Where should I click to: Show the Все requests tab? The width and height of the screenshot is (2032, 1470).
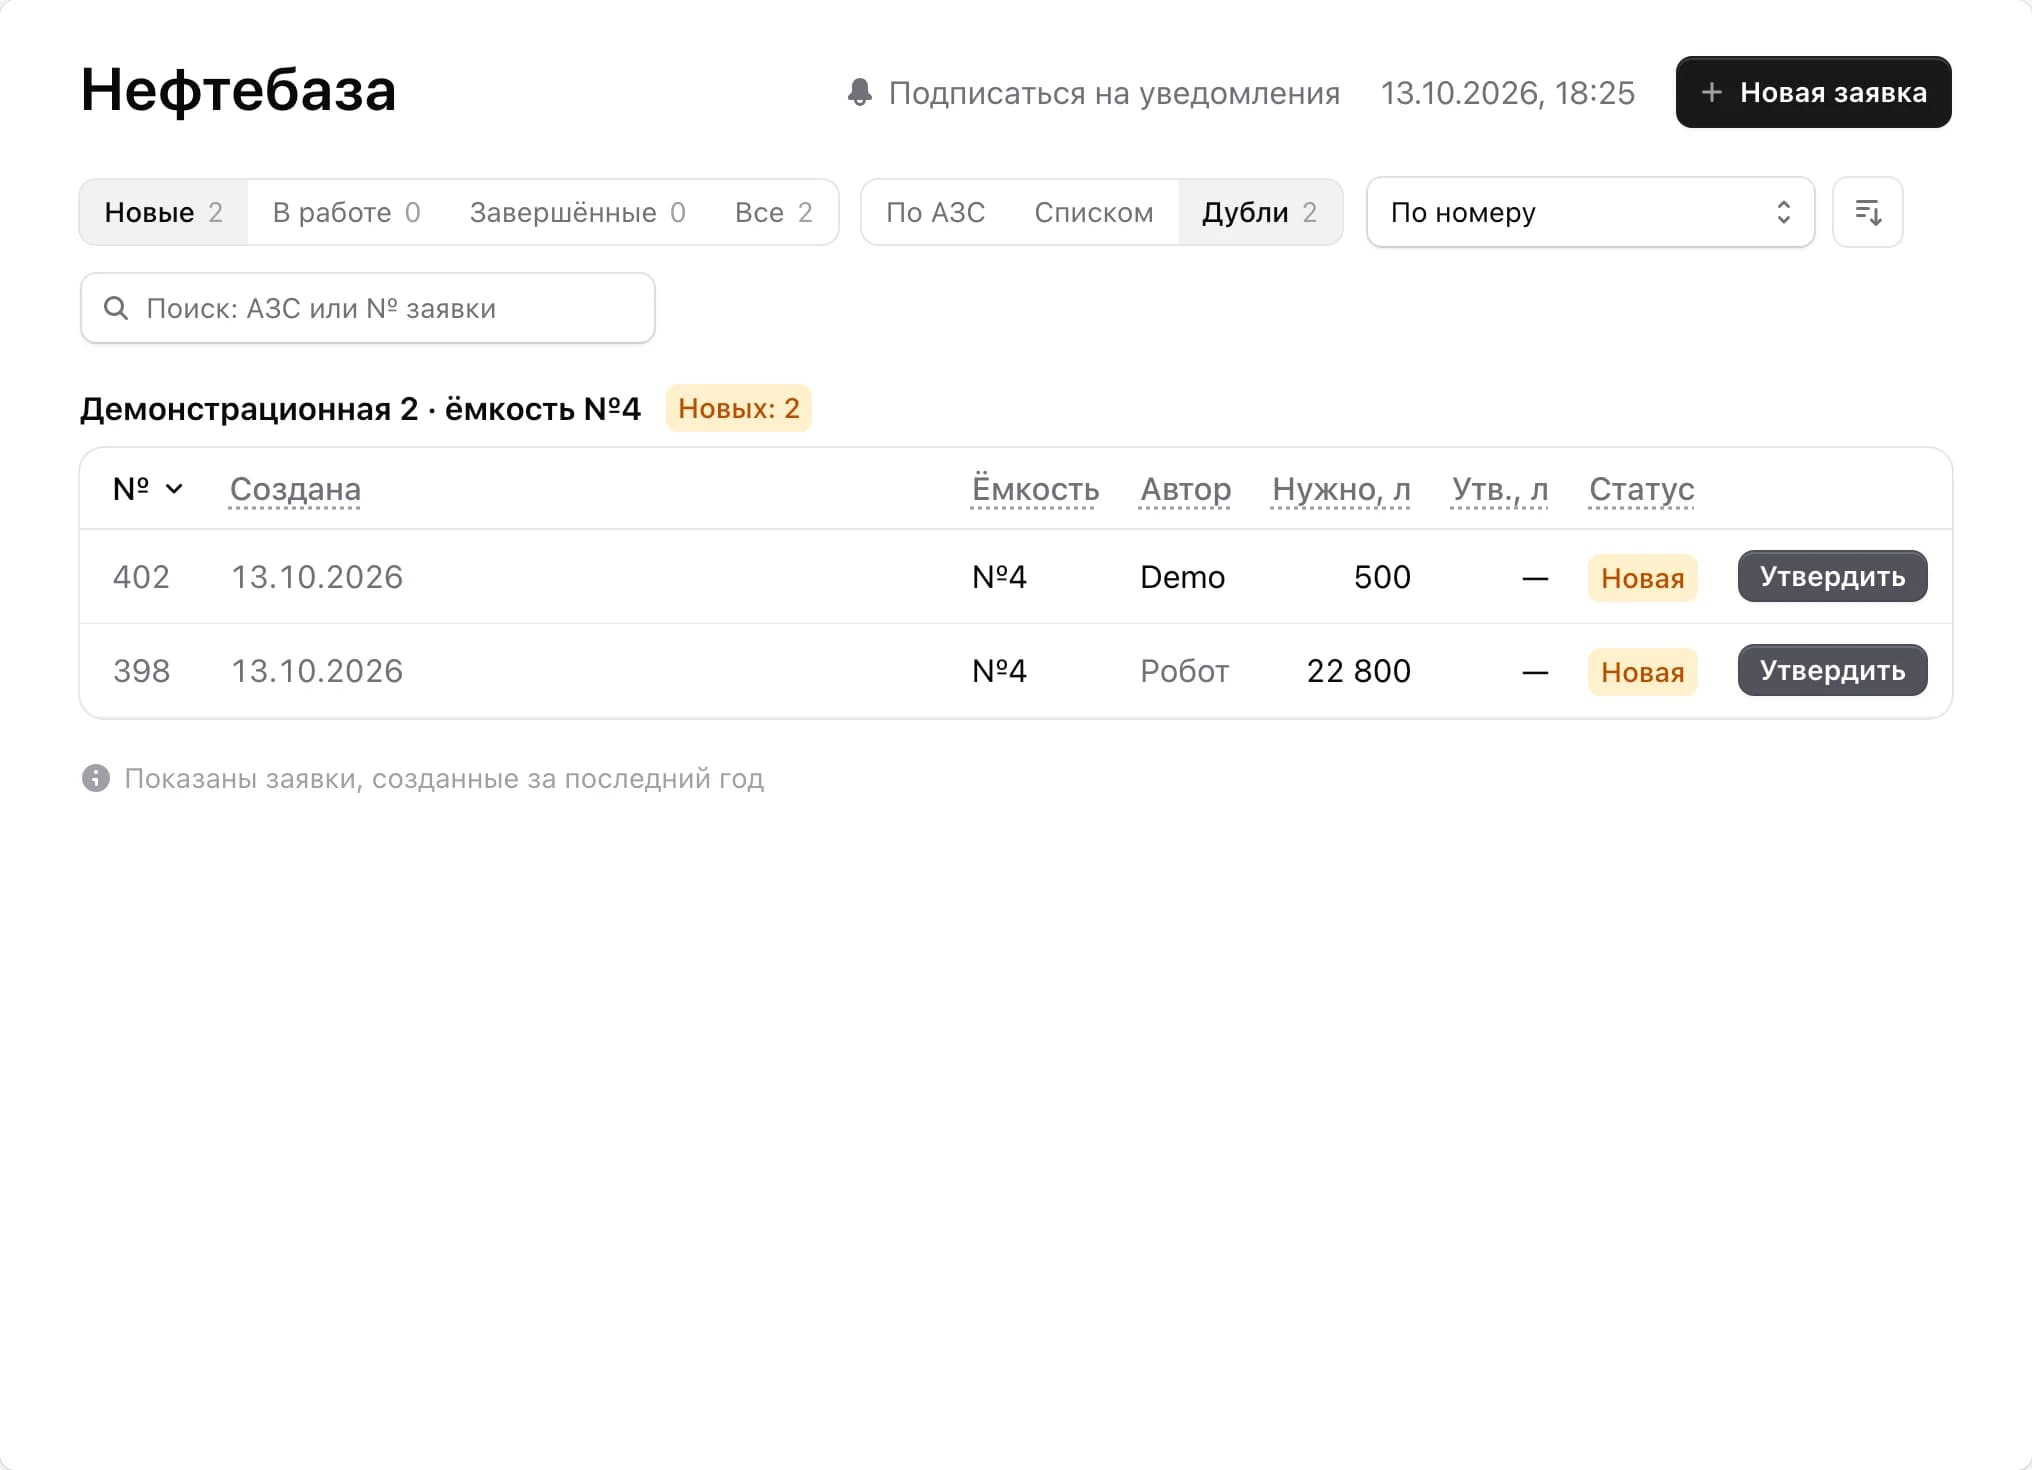pyautogui.click(x=773, y=212)
